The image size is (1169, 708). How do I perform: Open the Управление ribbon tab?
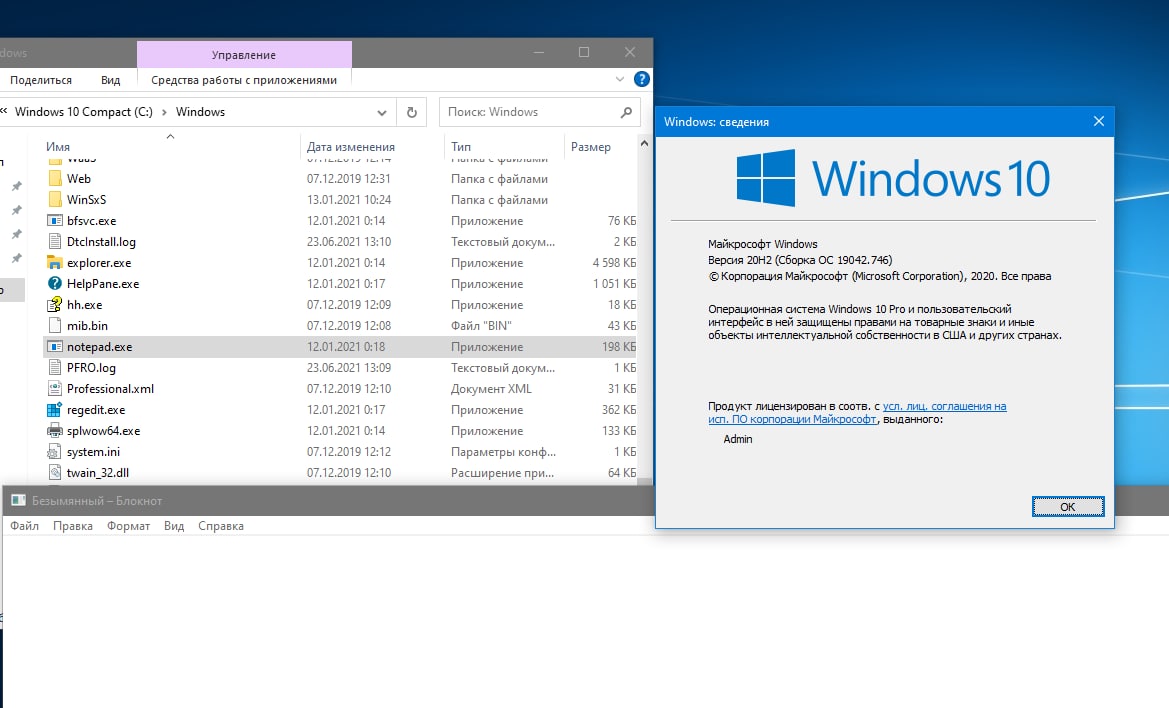click(244, 54)
